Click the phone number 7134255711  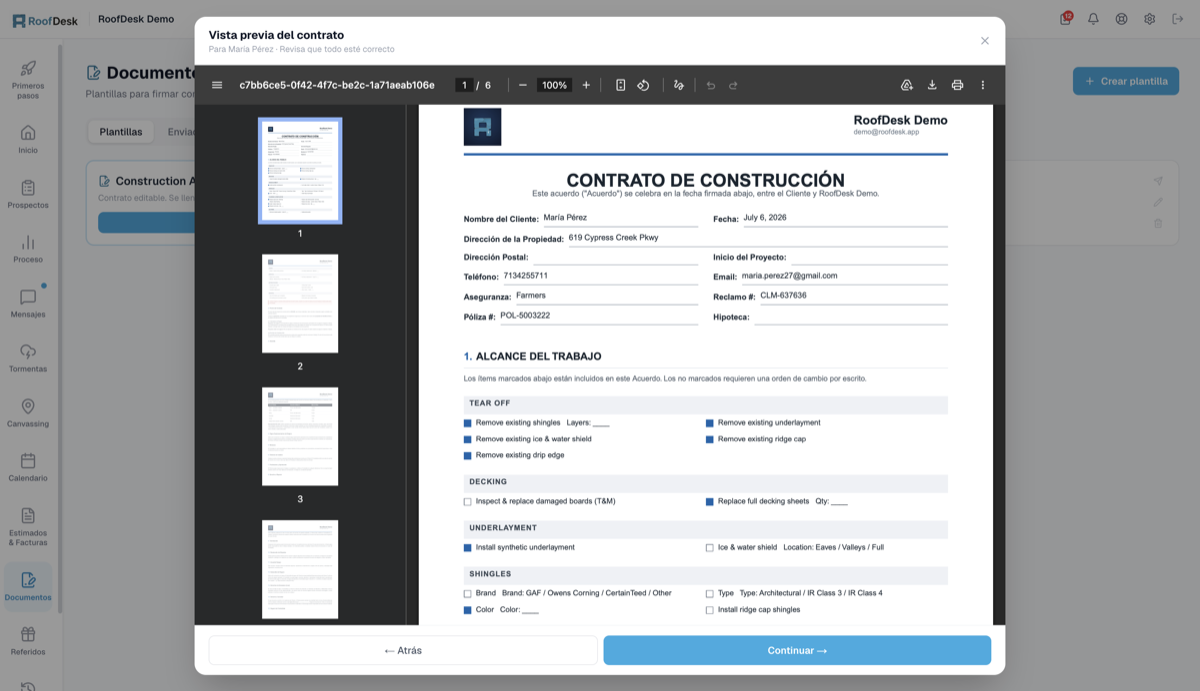pos(526,275)
